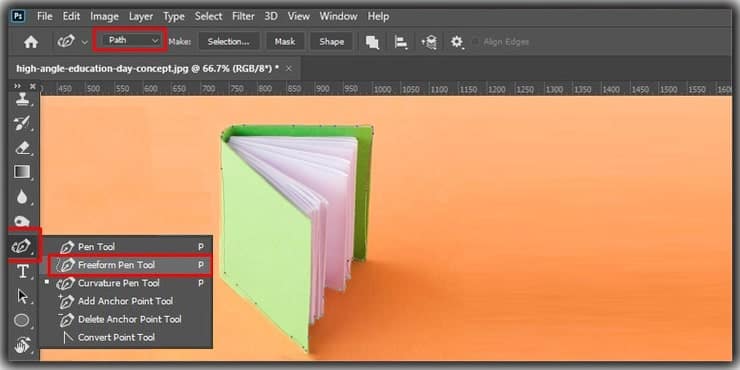Screen dimensions: 740x370
Task: Expand the tool preset arrow beside pen icon
Action: tap(85, 42)
